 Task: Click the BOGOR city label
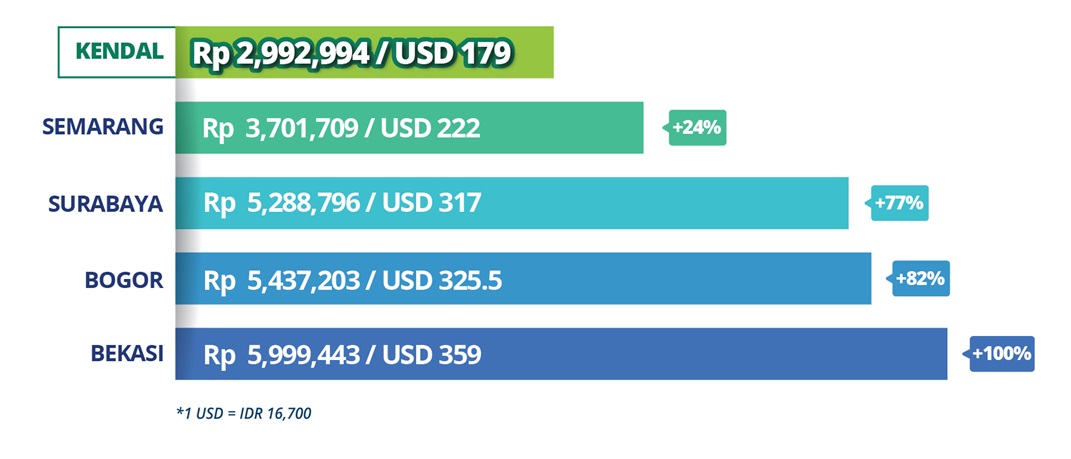[x=123, y=280]
